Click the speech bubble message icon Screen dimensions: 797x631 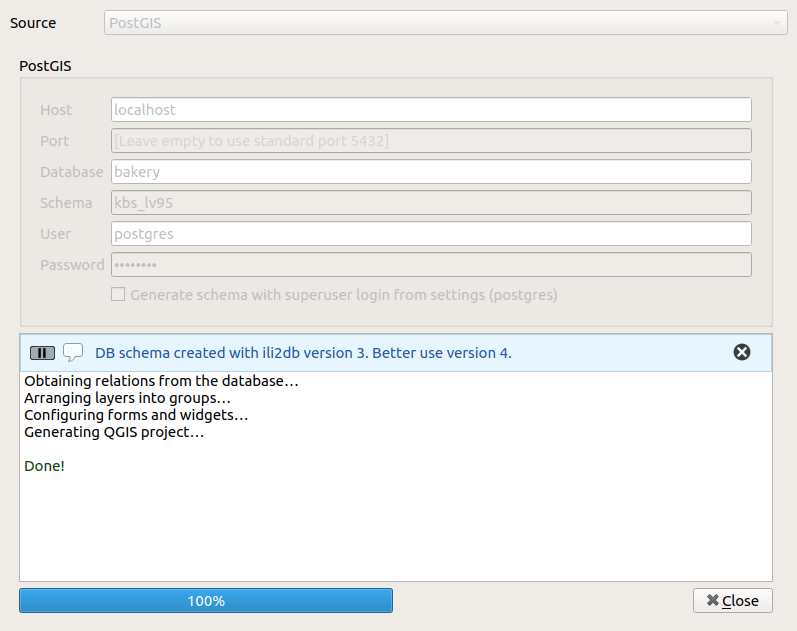point(73,352)
